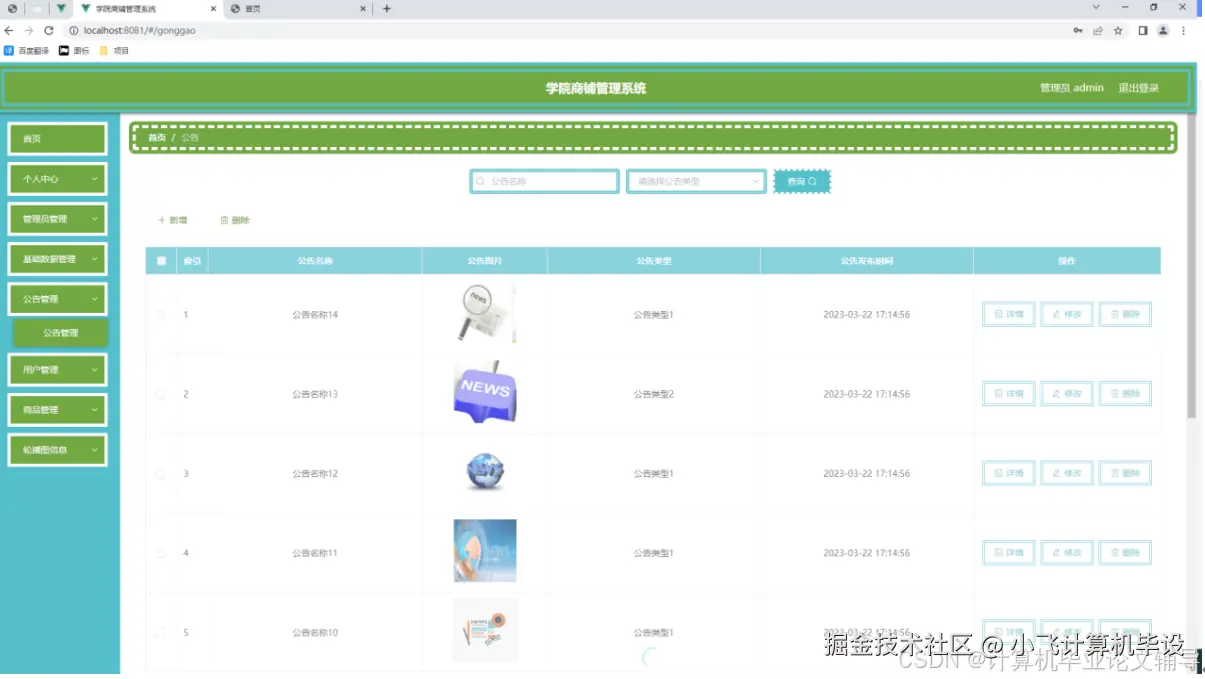Select the checkbox for 公告名称11 row

coord(160,553)
